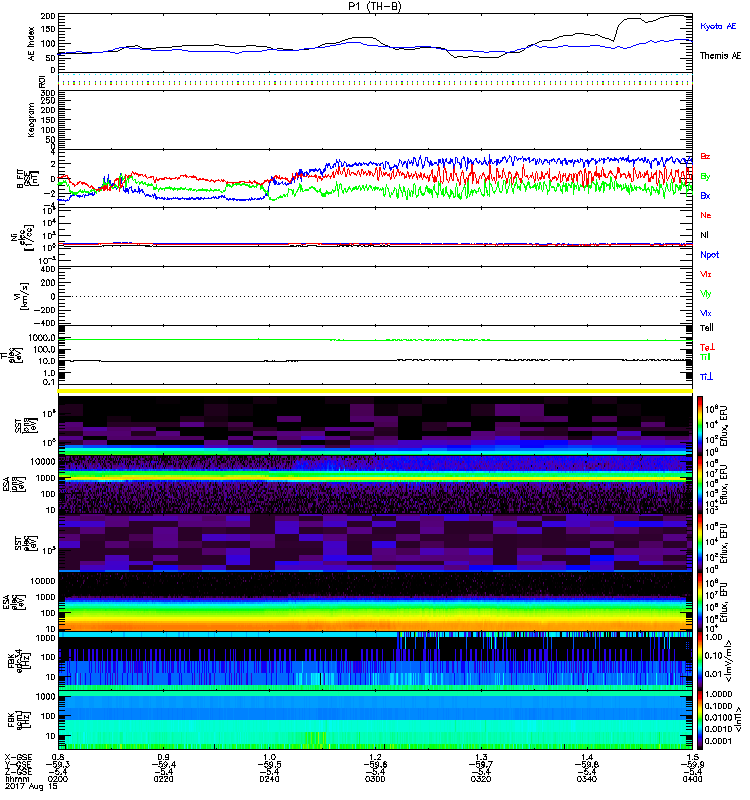Click the ESA elec Eflux color bar
This screenshot has height=800, width=750.
coord(700,602)
